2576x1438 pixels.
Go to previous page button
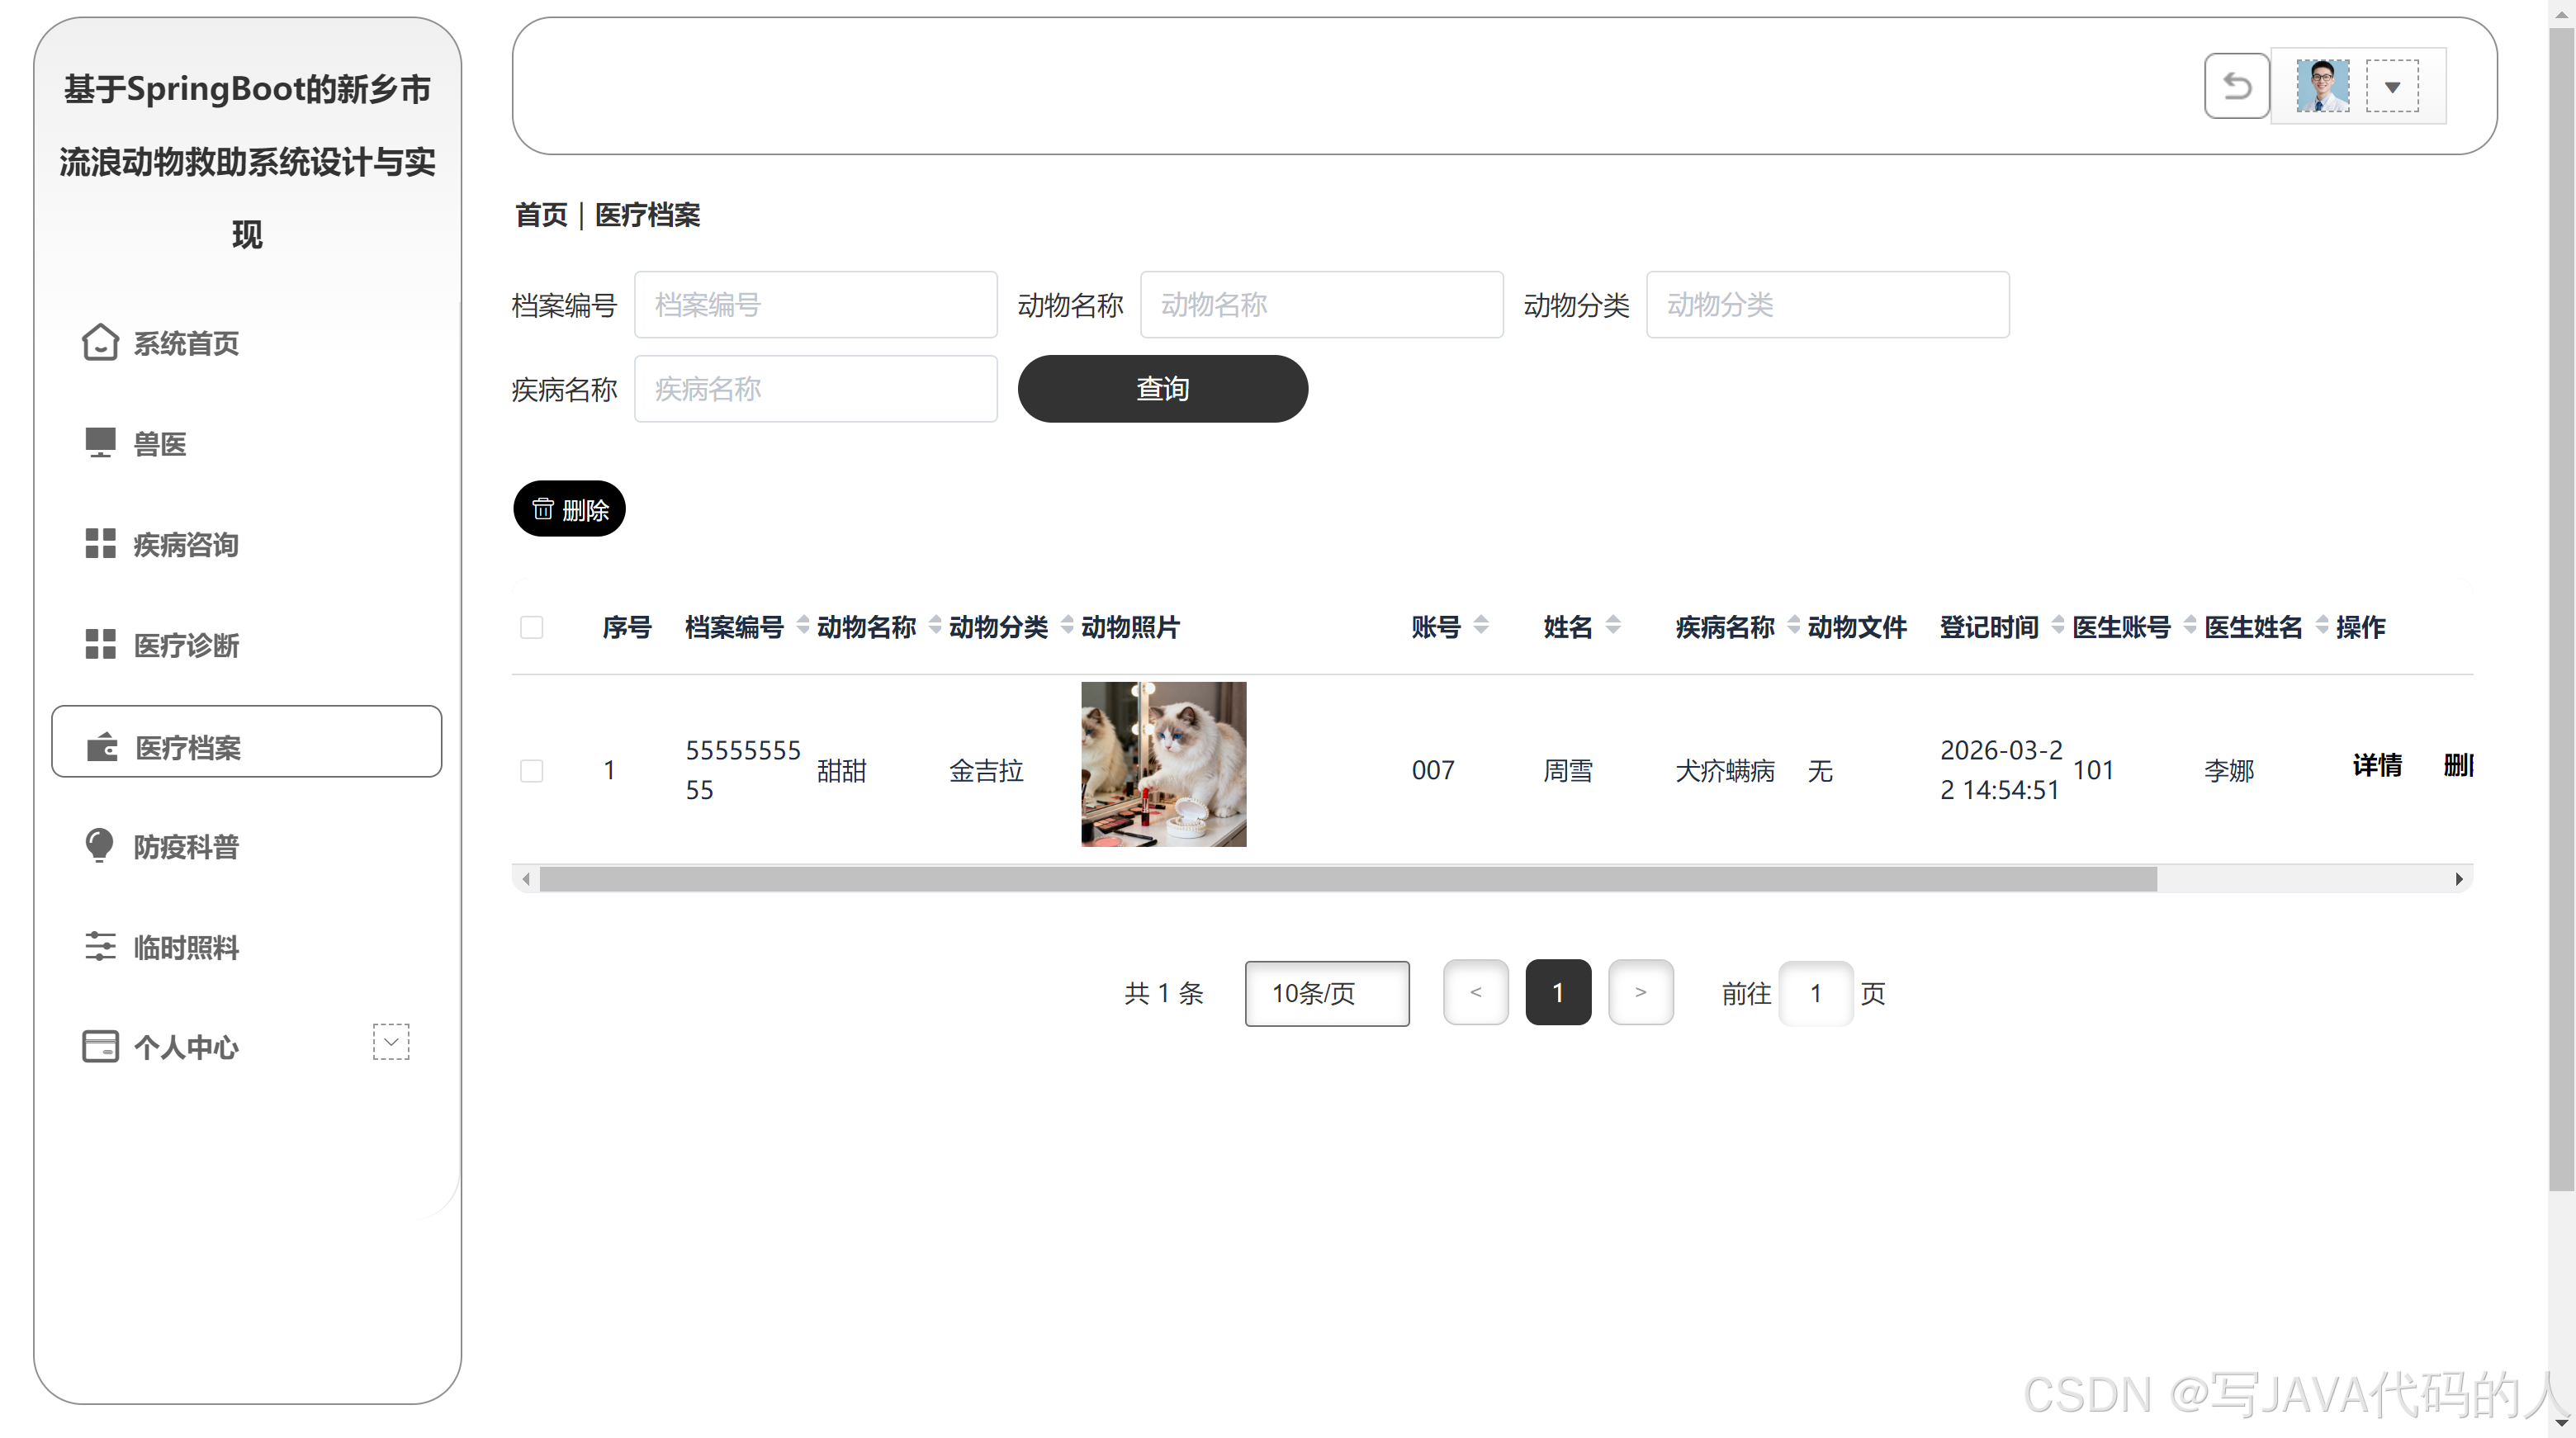click(1475, 992)
